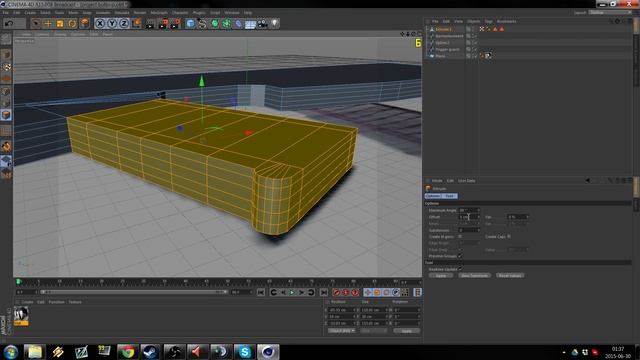Open Tags menu in Object Manager
640x360 pixels.
coord(489,21)
